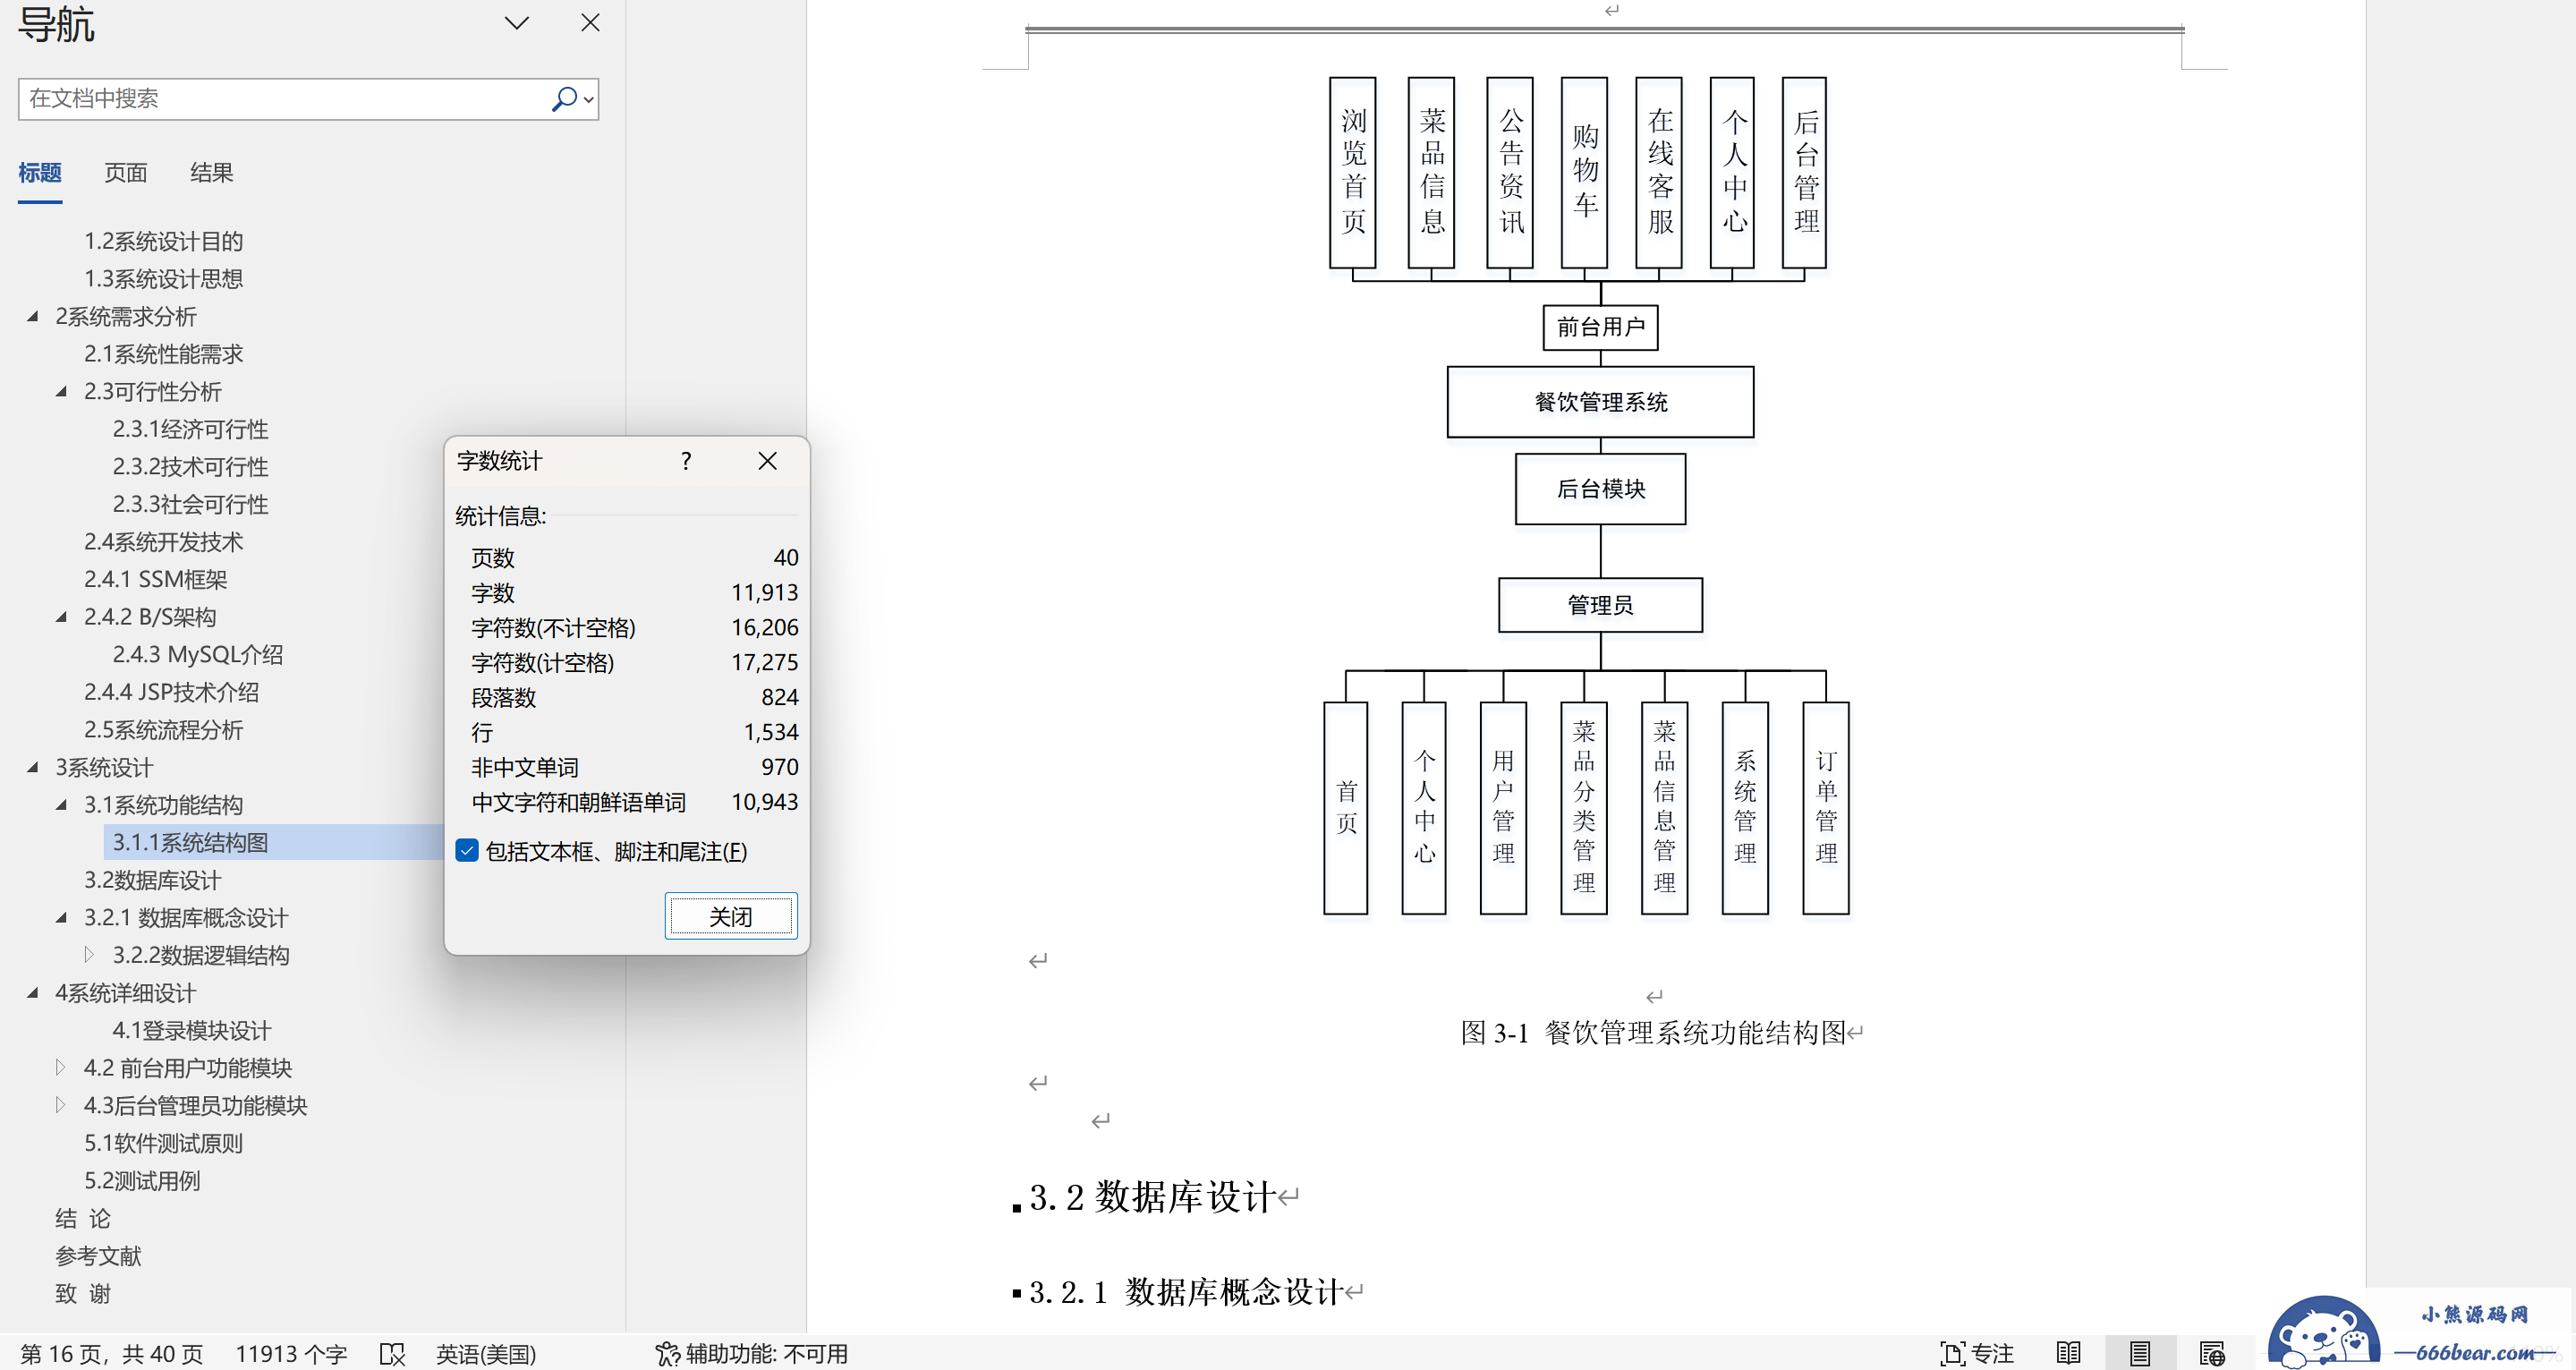Collapse the 3.2.1 数据库概念设计 heading
This screenshot has height=1370, width=2576.
click(61, 917)
